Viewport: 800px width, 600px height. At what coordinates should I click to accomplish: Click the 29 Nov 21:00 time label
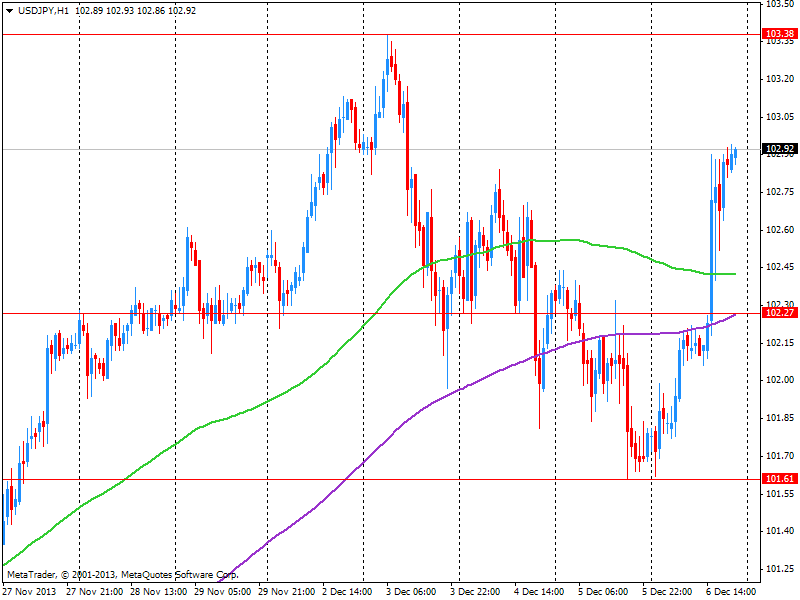coord(286,592)
